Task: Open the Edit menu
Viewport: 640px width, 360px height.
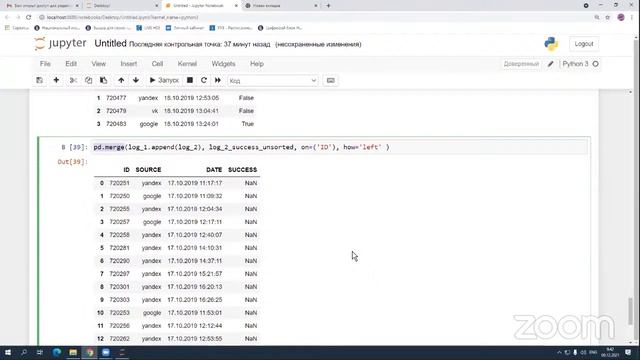Action: [x=71, y=64]
